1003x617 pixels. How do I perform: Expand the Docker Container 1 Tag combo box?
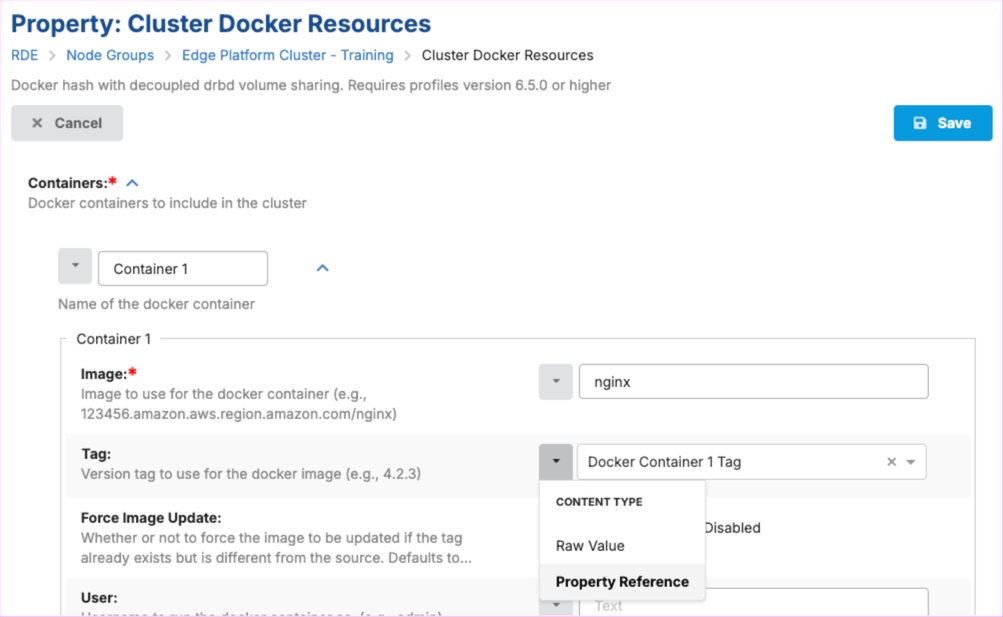(911, 462)
